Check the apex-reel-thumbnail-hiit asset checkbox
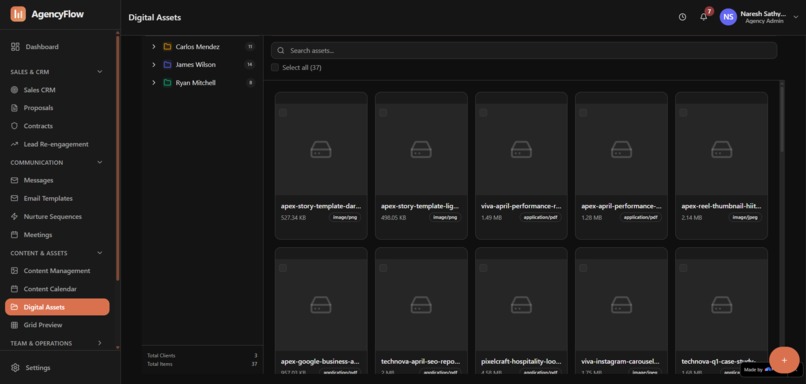This screenshot has width=806, height=384. pyautogui.click(x=683, y=113)
